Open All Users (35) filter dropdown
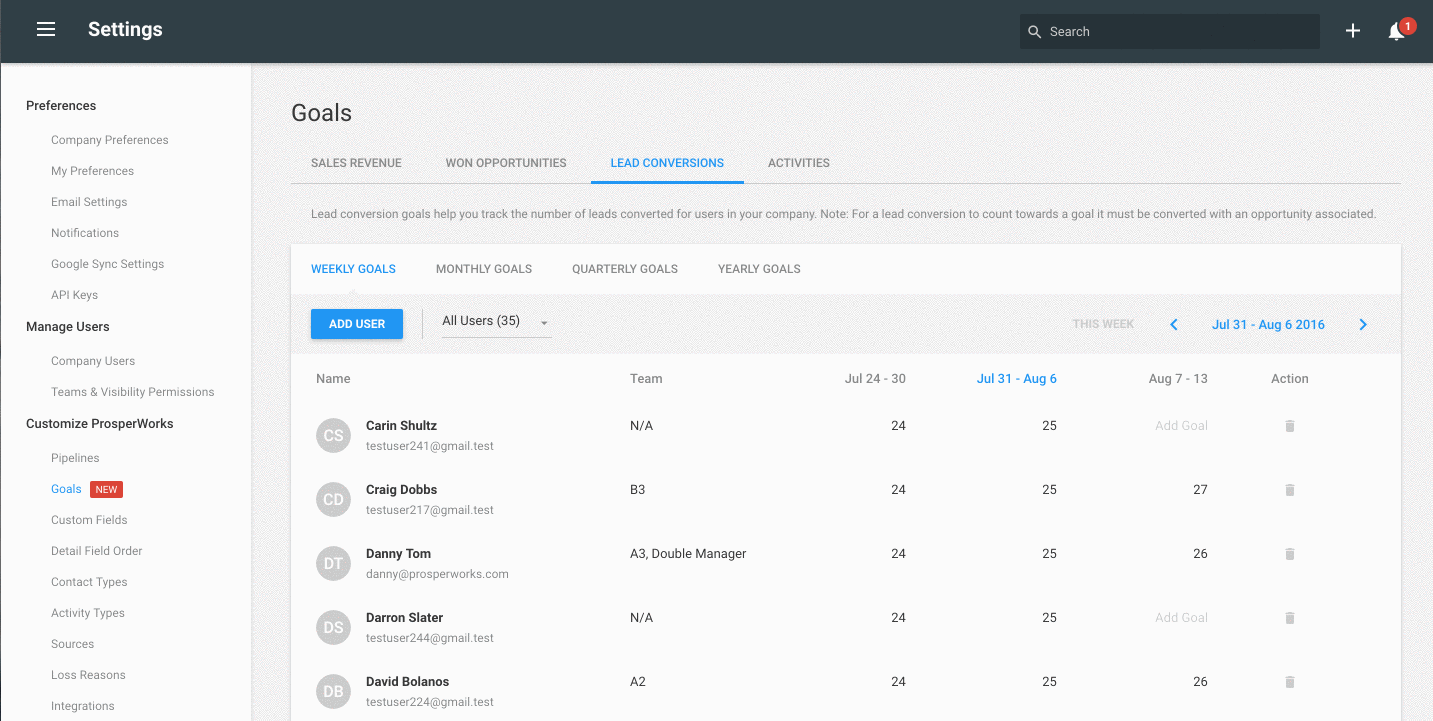Screen dimensions: 1433x721 click(496, 322)
